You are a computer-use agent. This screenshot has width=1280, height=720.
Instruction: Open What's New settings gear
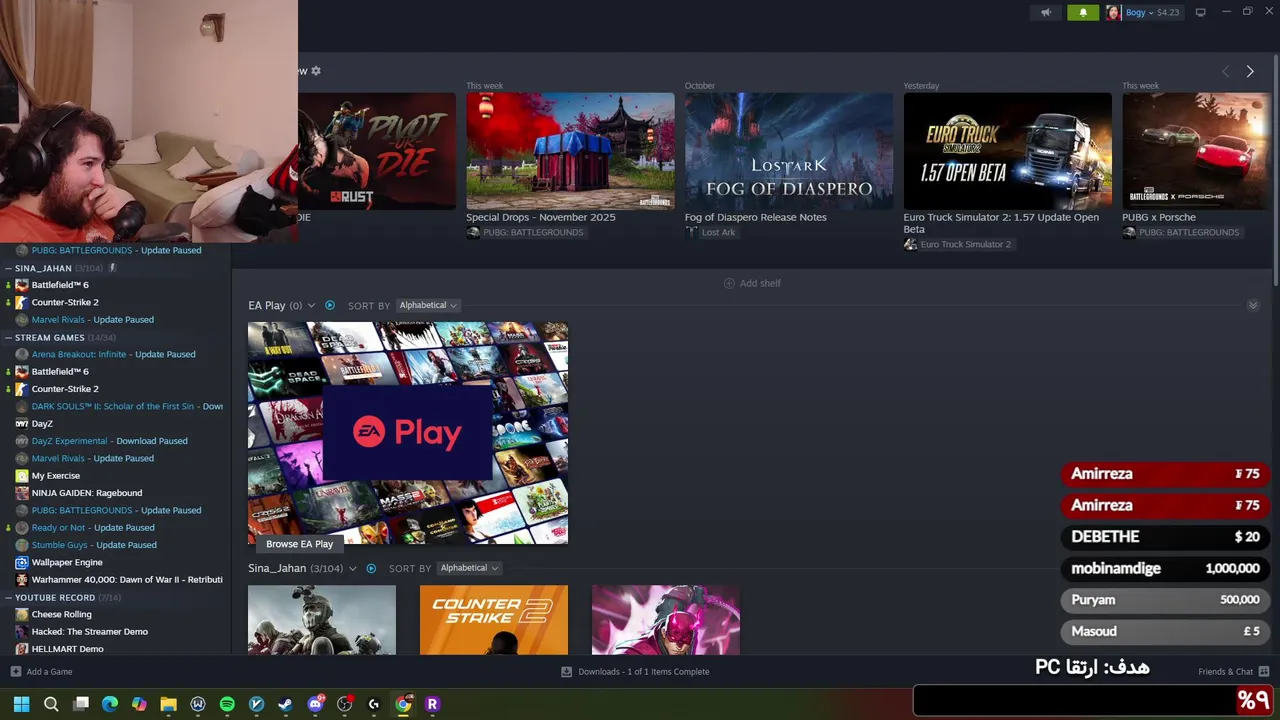[316, 71]
